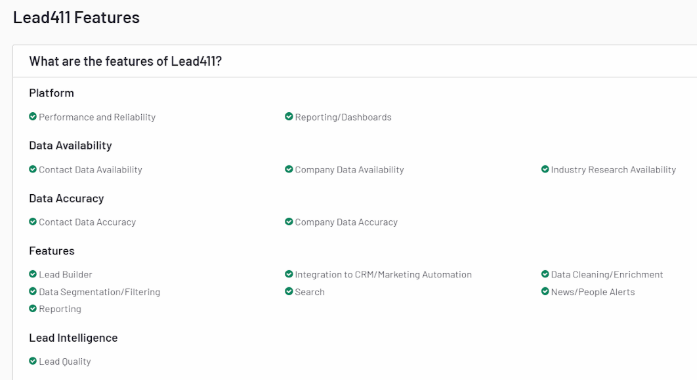Select Integration to CRM/Marketing Automation
Viewport: 697px width, 380px height.
coord(383,275)
